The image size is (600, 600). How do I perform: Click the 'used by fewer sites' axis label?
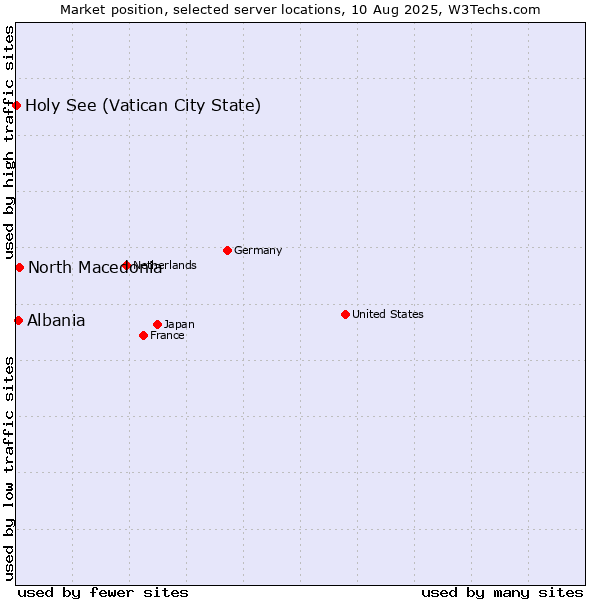(103, 593)
